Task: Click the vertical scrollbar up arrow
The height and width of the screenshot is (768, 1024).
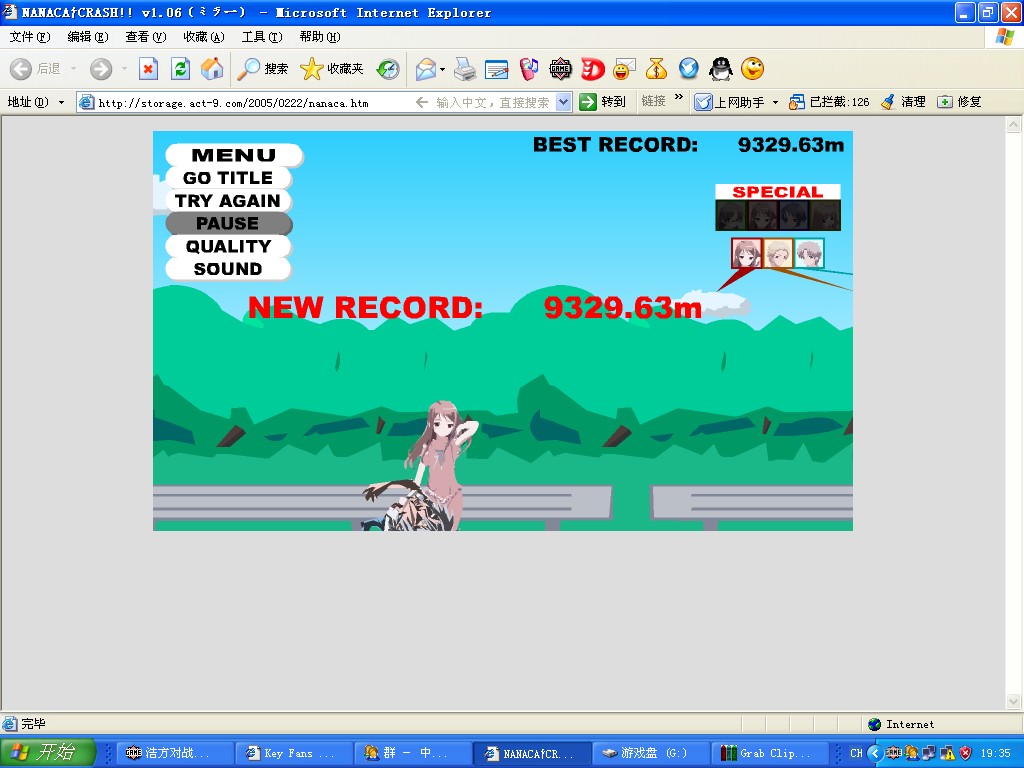Action: (1014, 124)
